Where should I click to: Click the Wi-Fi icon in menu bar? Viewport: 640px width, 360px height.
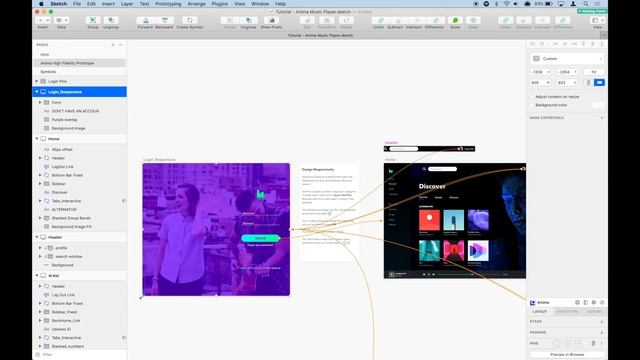(x=506, y=4)
